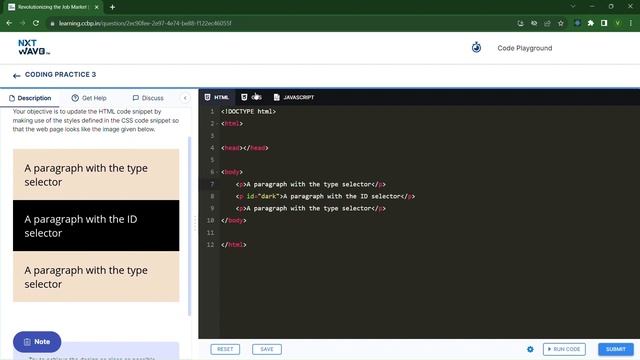Switch to the Description tab

[30, 98]
